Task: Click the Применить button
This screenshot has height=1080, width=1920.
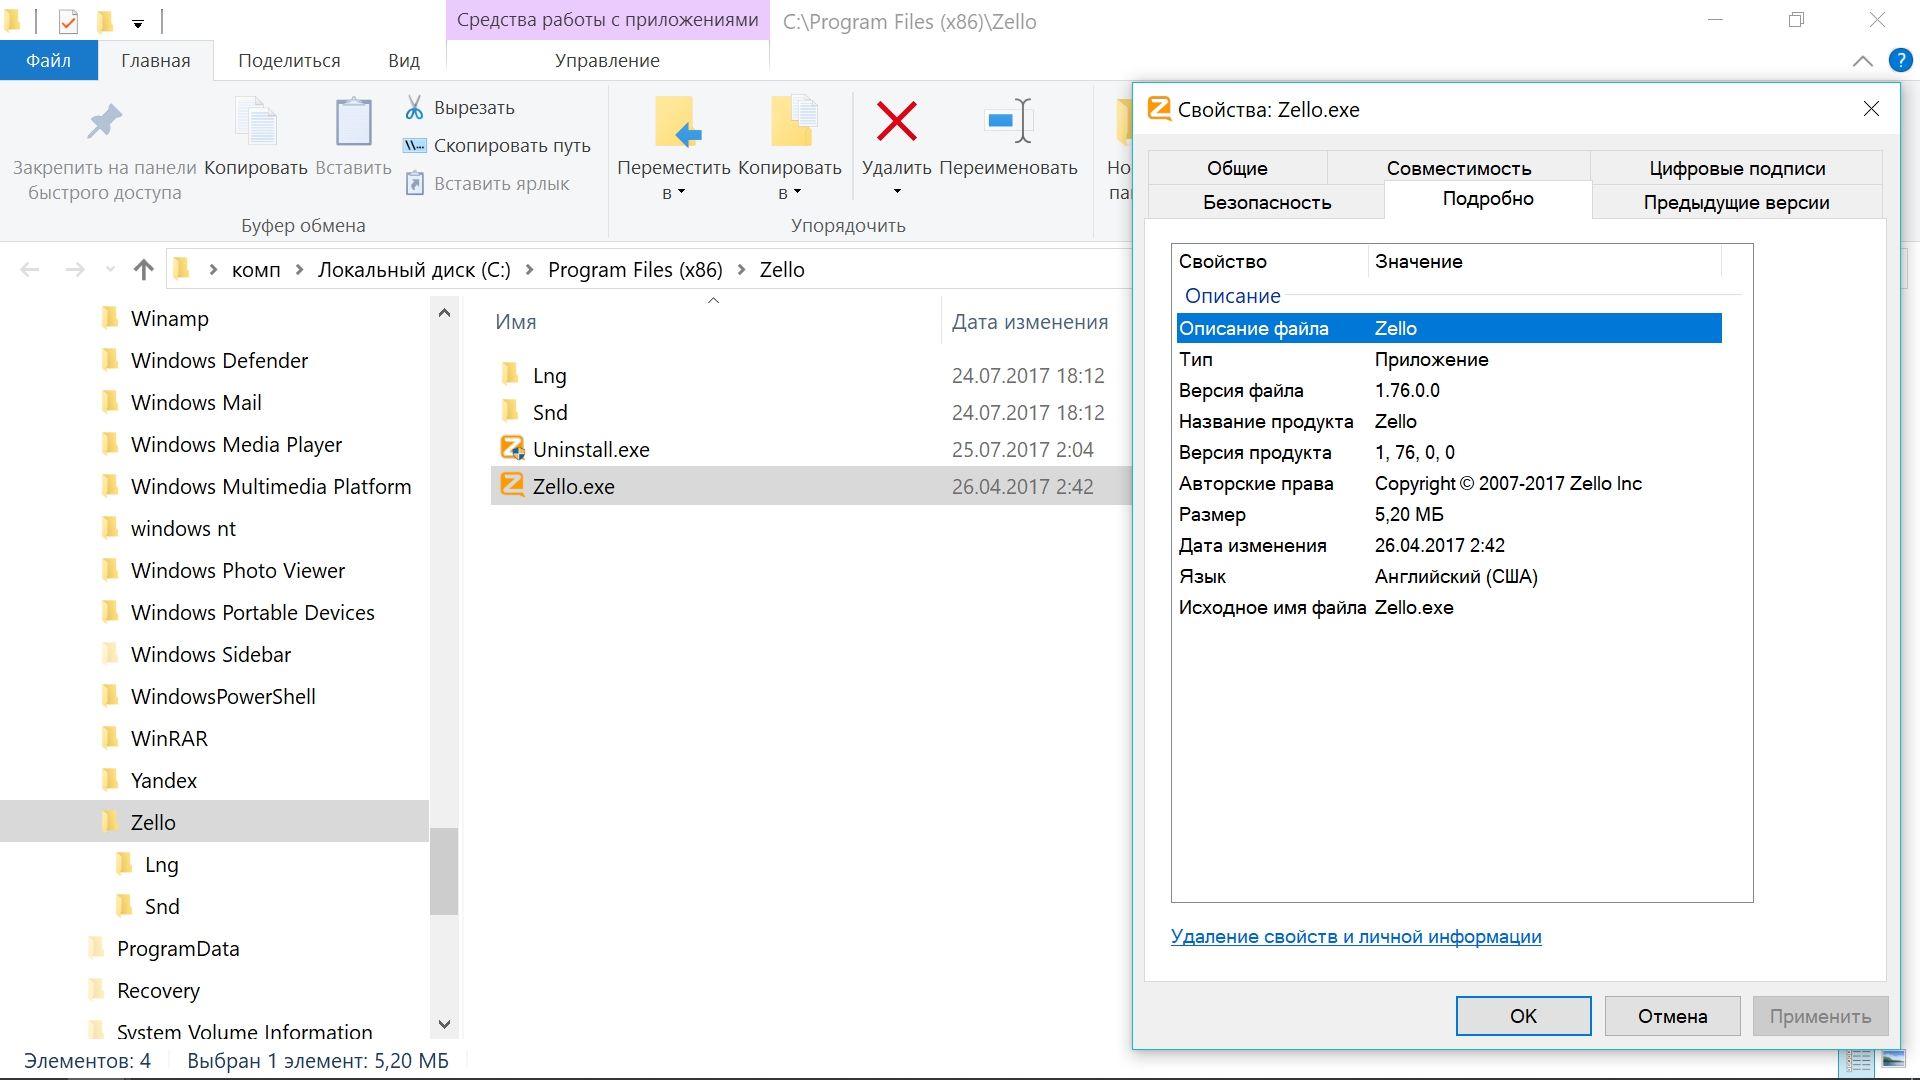Action: [x=1820, y=1016]
